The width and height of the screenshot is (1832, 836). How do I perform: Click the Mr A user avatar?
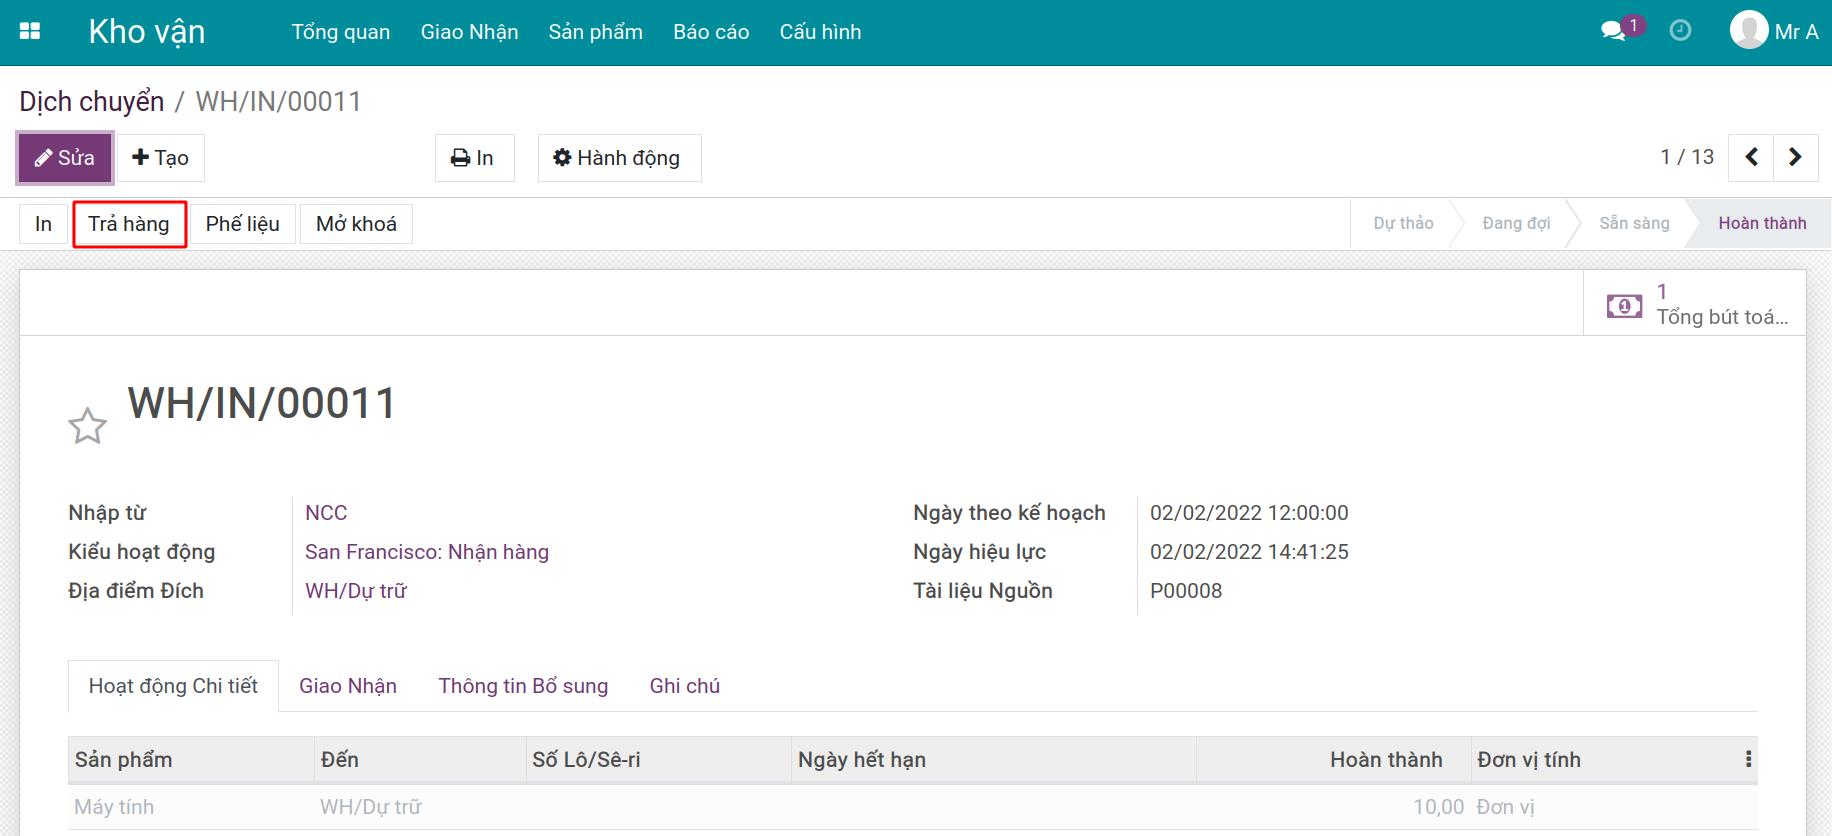tap(1749, 30)
